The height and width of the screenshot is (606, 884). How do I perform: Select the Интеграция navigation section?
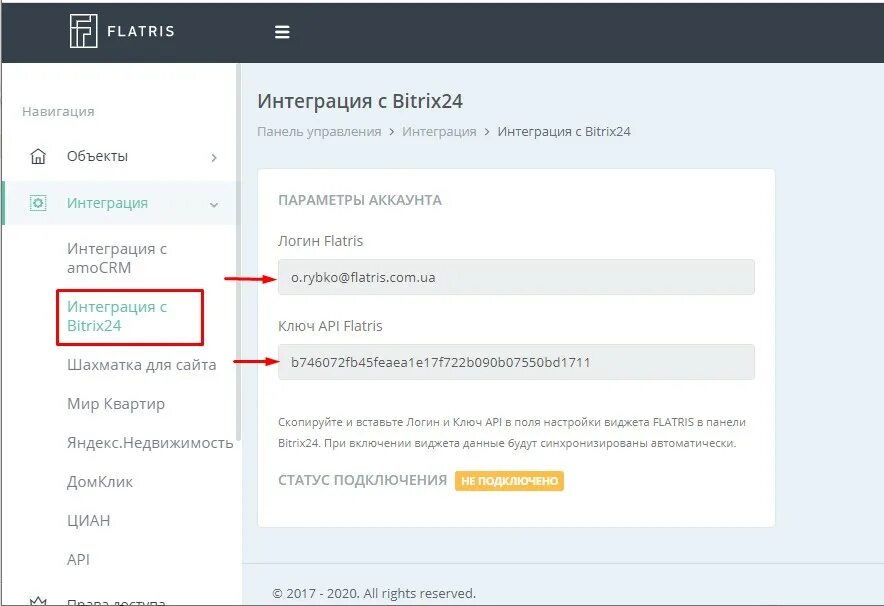pyautogui.click(x=107, y=203)
